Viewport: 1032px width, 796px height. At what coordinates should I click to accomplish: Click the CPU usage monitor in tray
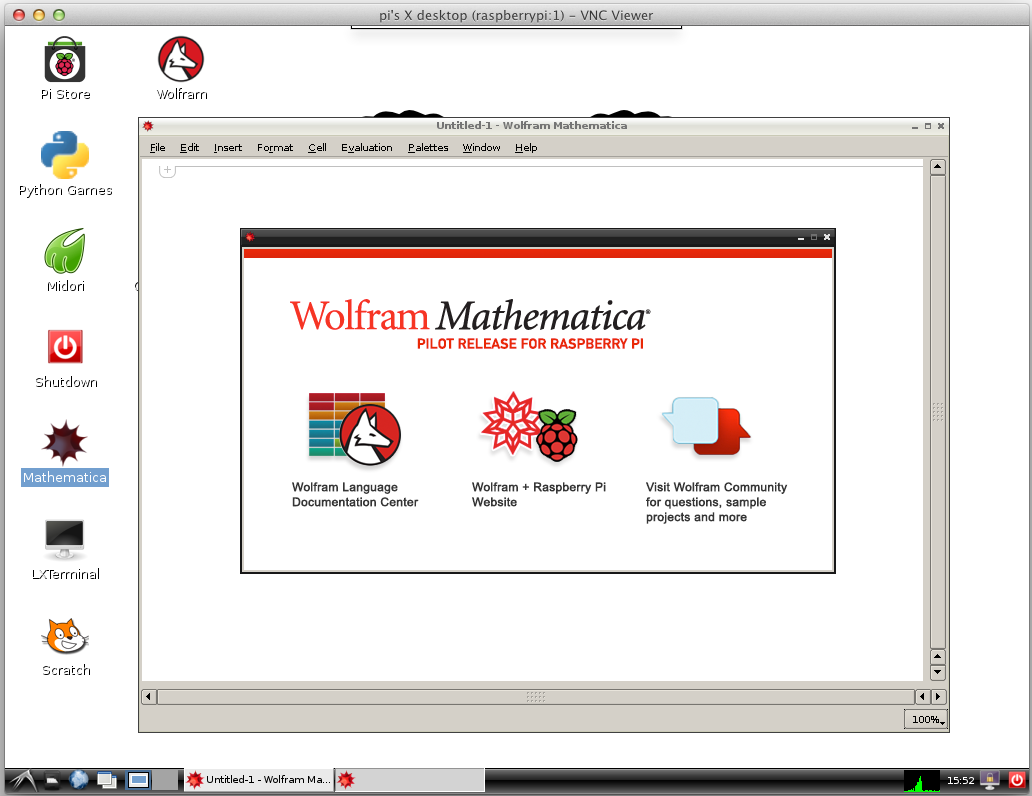tap(921, 781)
